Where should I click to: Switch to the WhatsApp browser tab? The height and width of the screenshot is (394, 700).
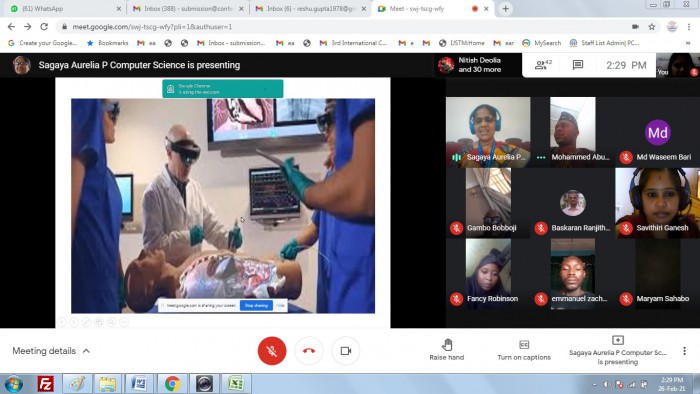66,8
